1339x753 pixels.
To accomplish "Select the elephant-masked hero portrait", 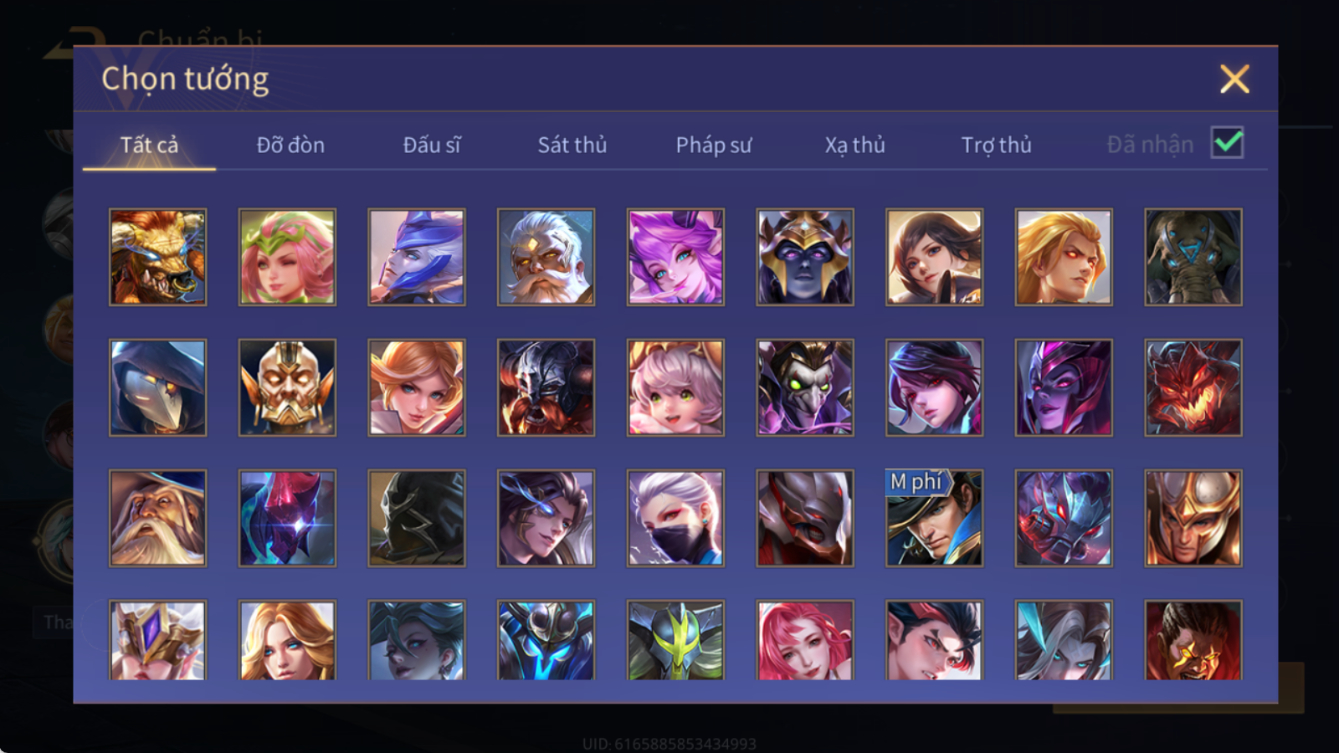I will (1193, 257).
